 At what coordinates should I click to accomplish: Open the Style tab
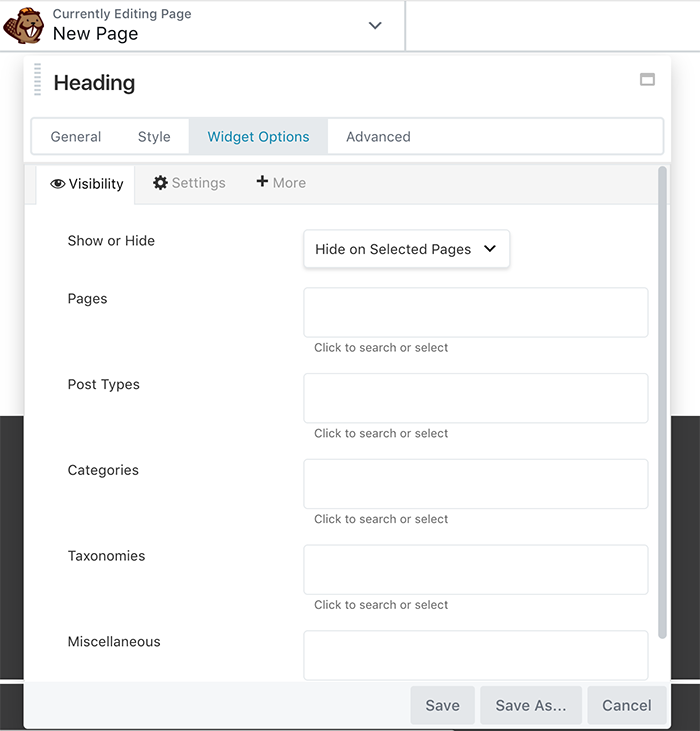click(x=154, y=137)
